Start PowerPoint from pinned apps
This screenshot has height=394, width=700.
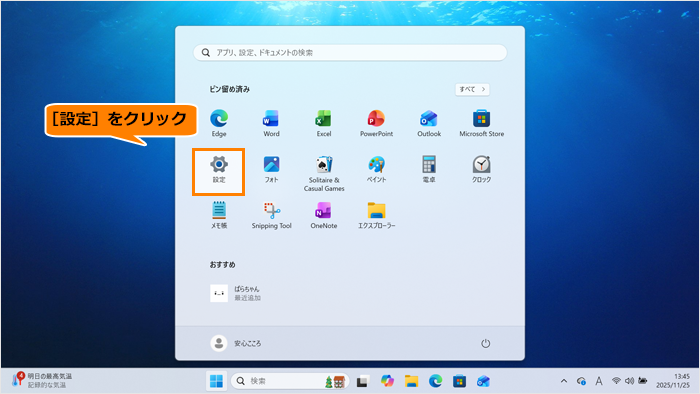click(x=376, y=123)
